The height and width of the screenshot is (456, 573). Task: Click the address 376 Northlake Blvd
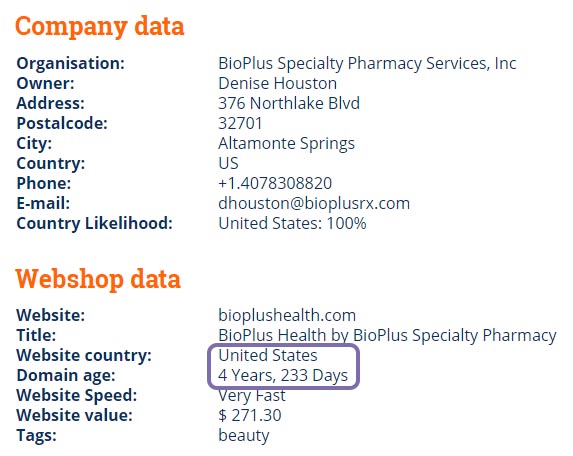(289, 103)
